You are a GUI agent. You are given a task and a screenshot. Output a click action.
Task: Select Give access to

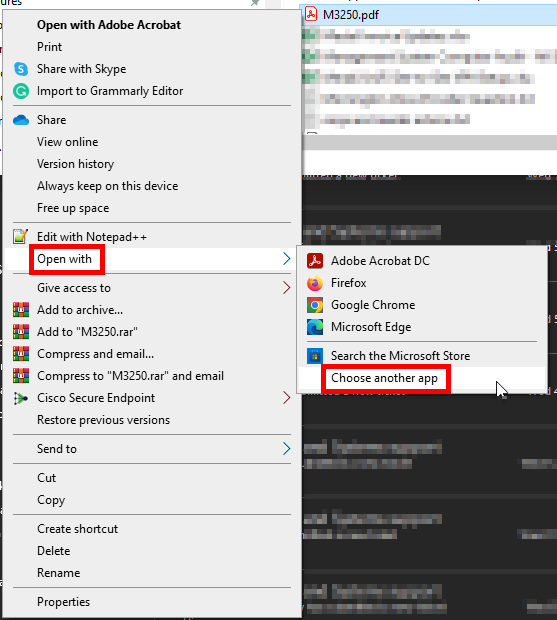click(x=153, y=288)
